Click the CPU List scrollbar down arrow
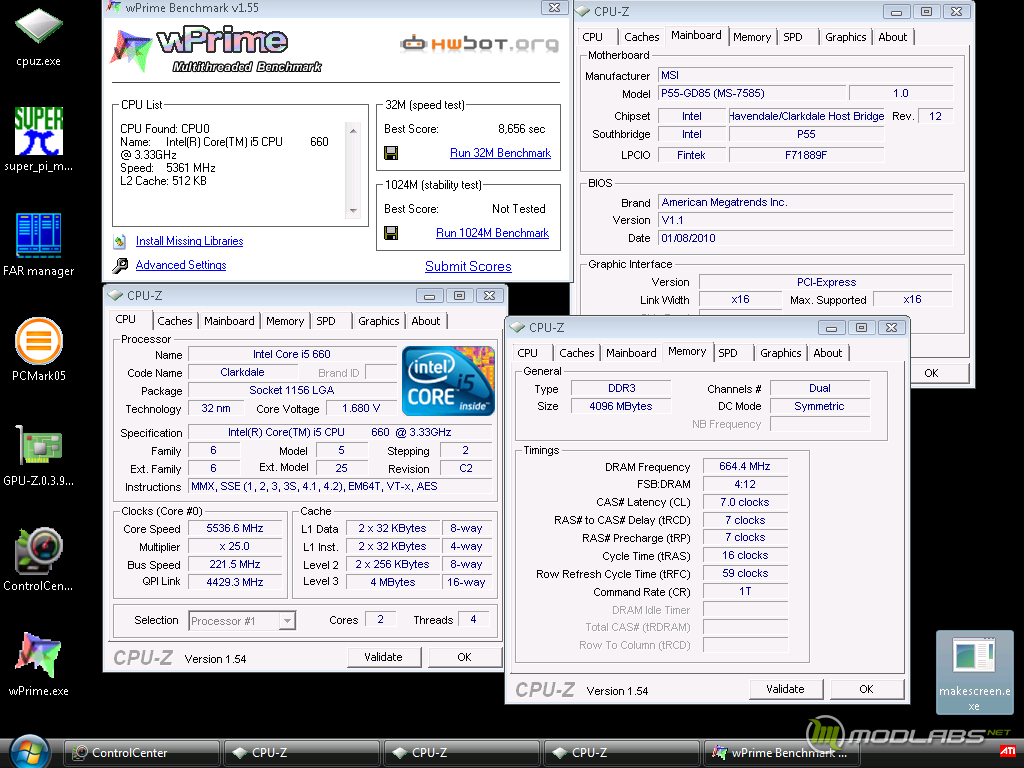This screenshot has height=768, width=1024. (353, 210)
